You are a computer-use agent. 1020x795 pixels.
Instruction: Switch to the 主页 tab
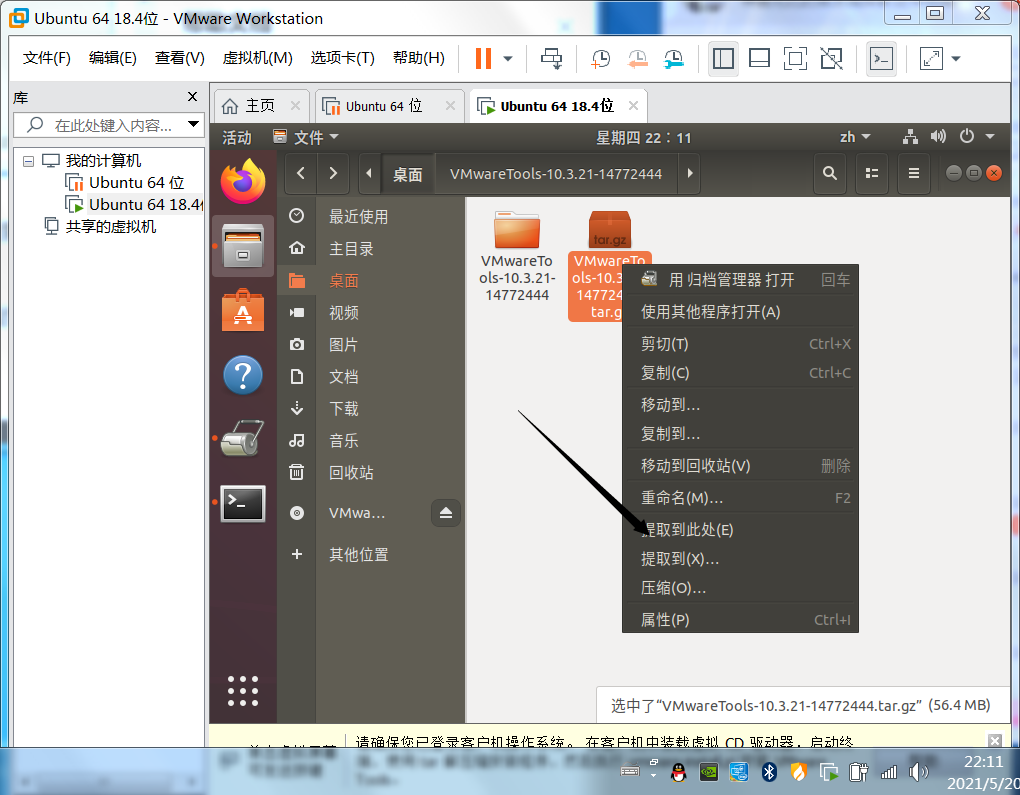[x=260, y=105]
